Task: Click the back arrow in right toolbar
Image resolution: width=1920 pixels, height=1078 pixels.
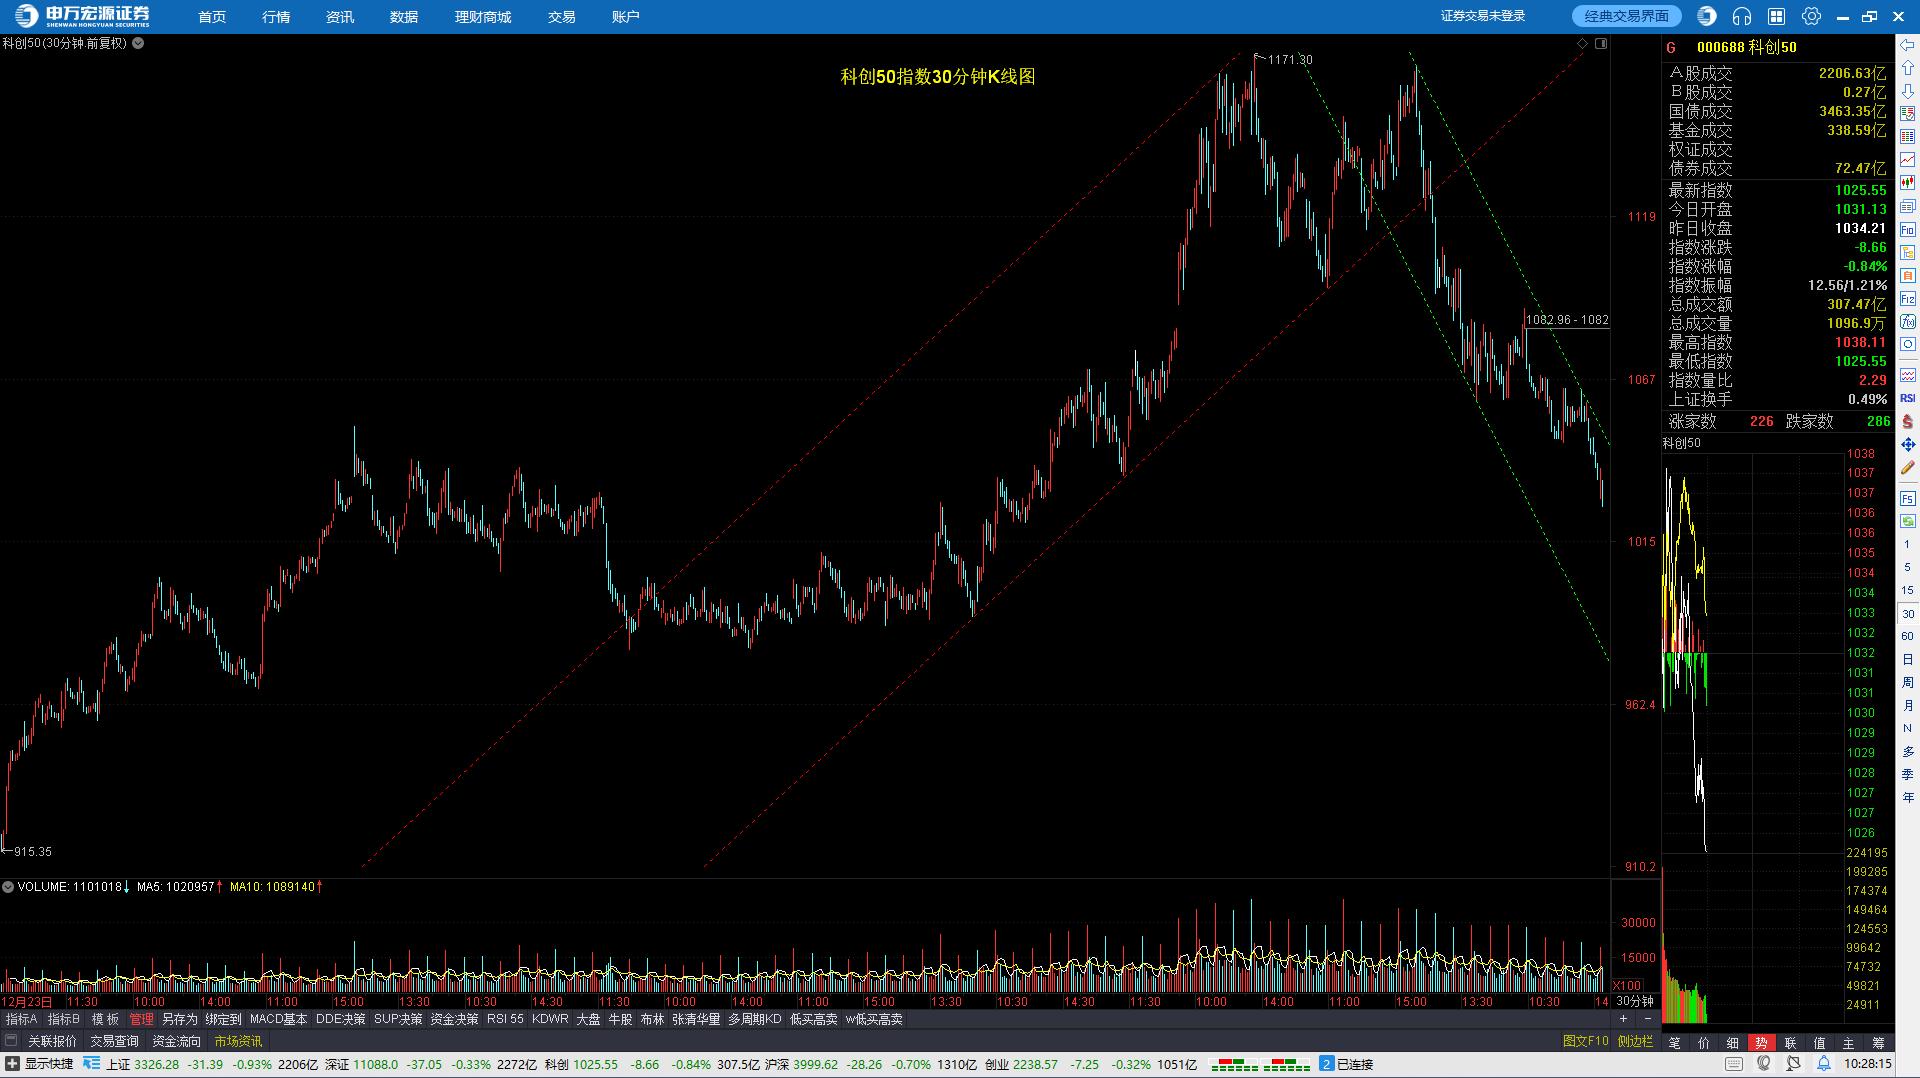Action: pyautogui.click(x=1908, y=46)
